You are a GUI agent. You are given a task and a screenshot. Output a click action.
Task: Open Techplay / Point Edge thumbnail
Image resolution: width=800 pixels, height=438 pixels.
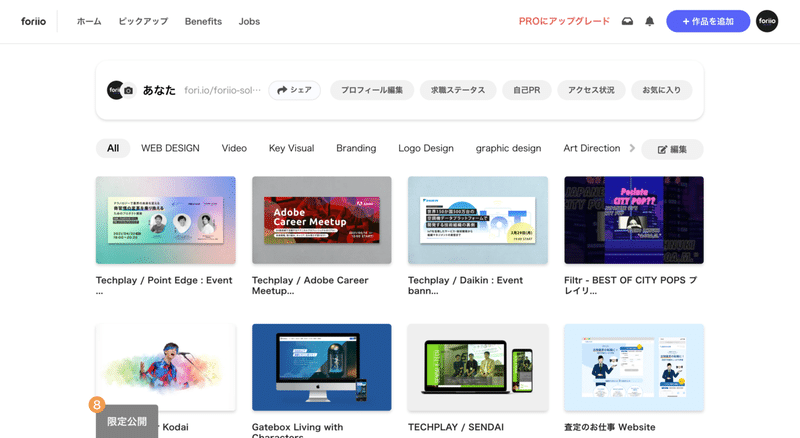coord(166,220)
